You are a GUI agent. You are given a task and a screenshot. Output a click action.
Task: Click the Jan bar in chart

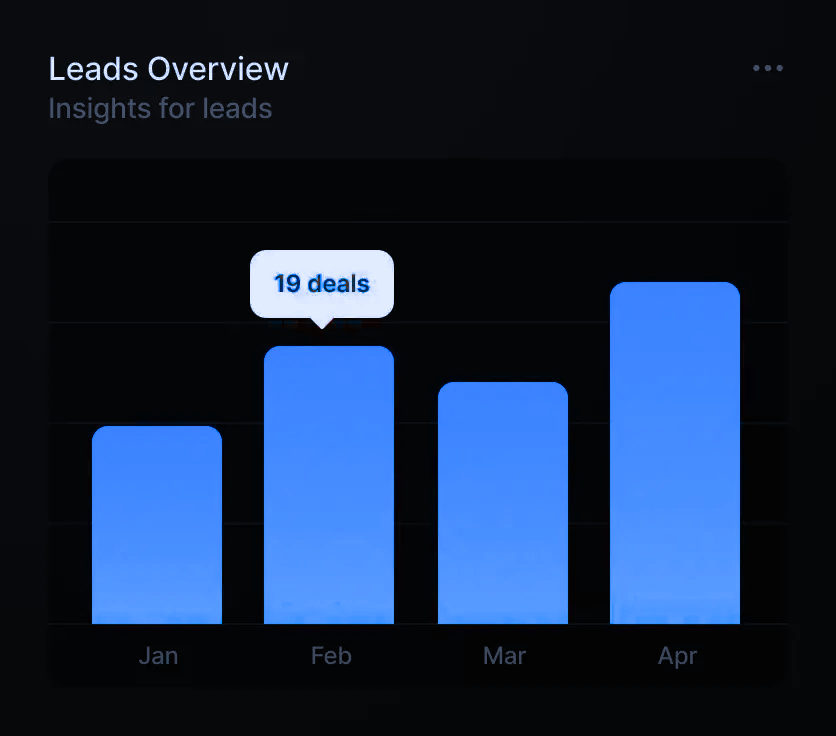pyautogui.click(x=157, y=525)
